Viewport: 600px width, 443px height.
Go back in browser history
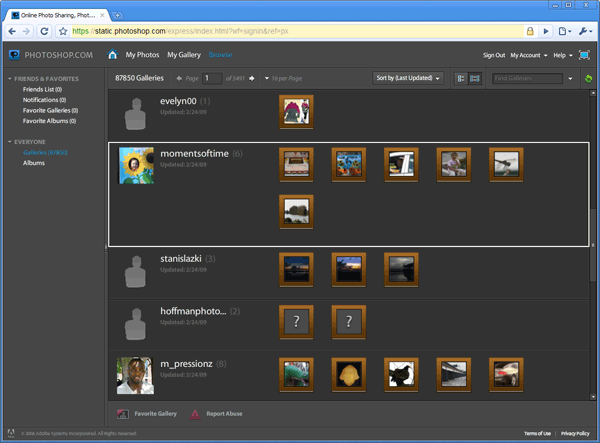[12, 31]
